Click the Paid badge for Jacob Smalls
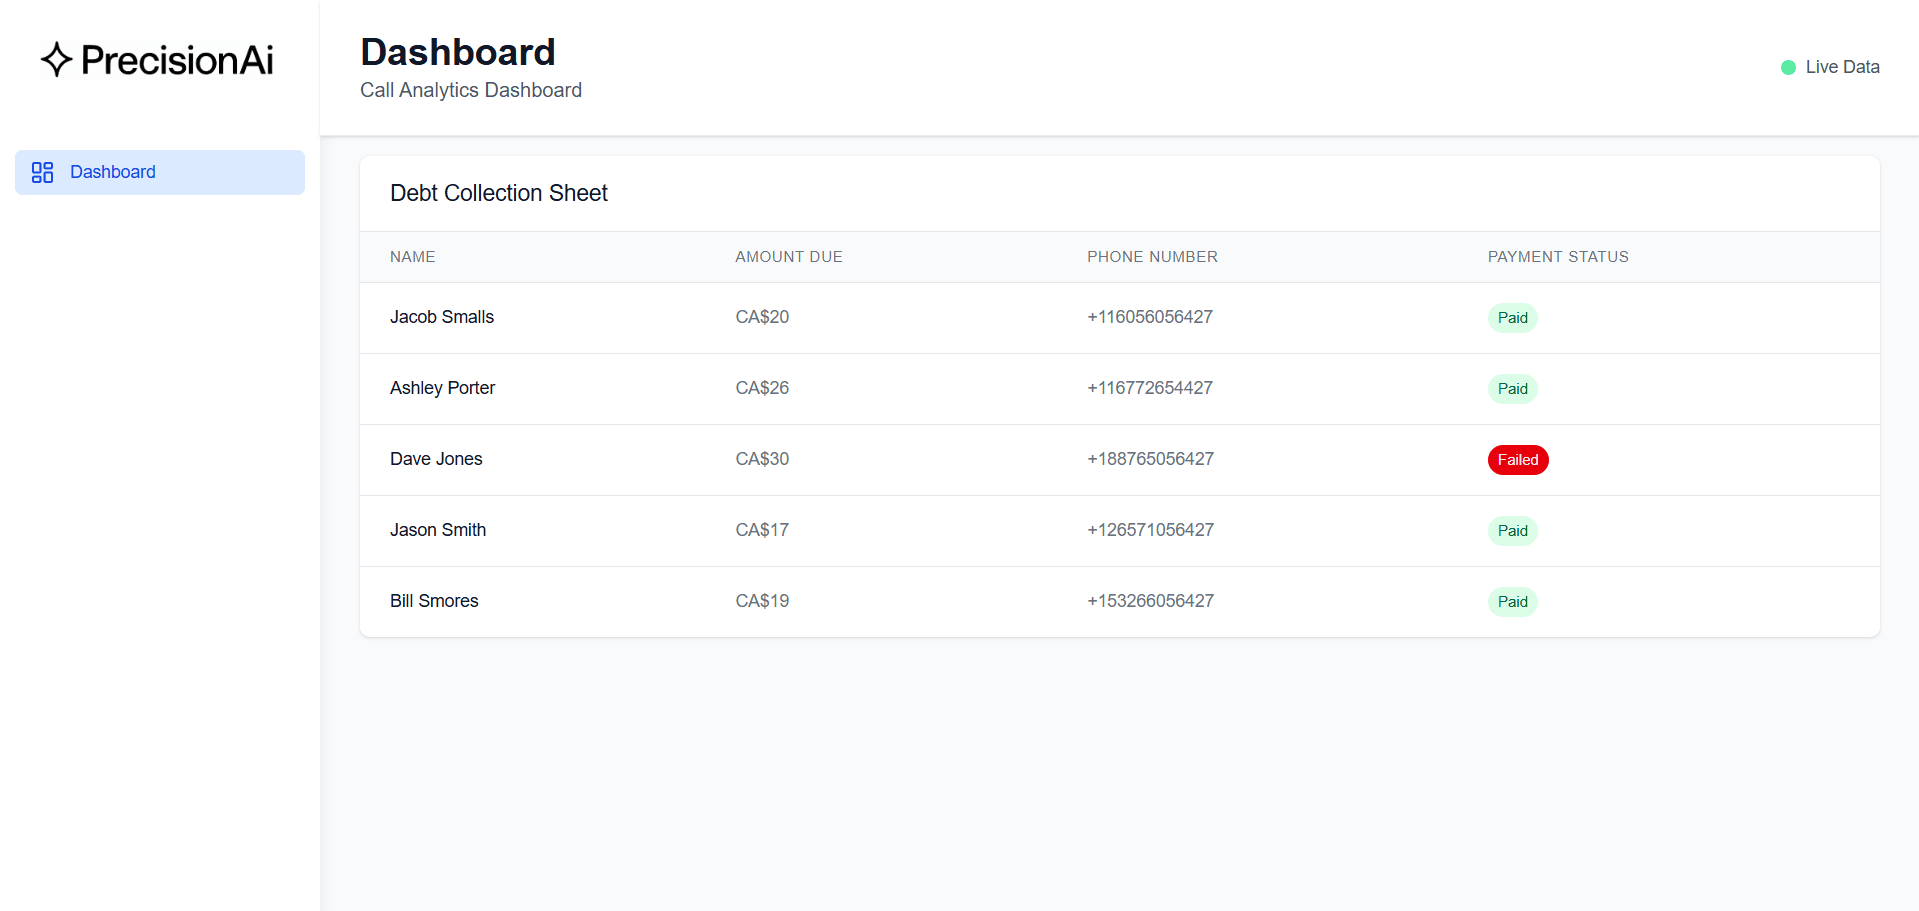Image resolution: width=1919 pixels, height=911 pixels. point(1512,317)
